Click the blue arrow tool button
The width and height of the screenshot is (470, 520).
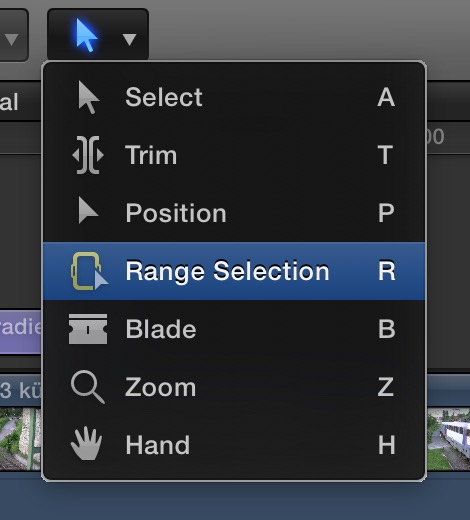86,35
